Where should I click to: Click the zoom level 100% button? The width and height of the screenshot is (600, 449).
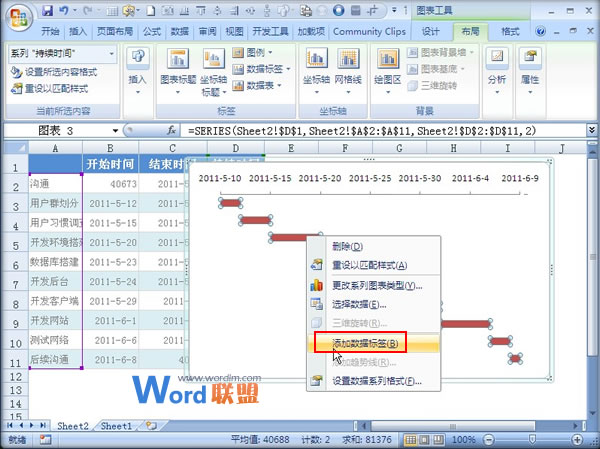463,439
